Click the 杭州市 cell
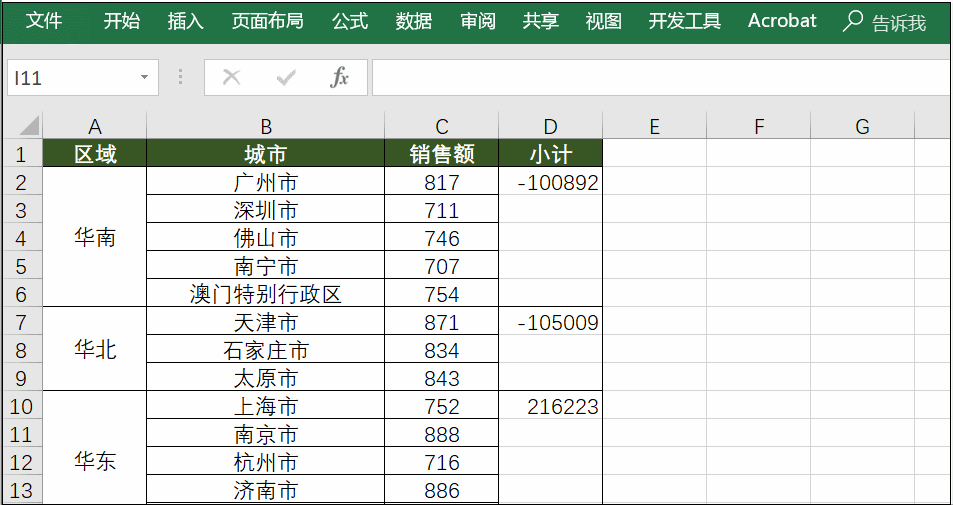Image resolution: width=953 pixels, height=505 pixels. pyautogui.click(x=266, y=462)
